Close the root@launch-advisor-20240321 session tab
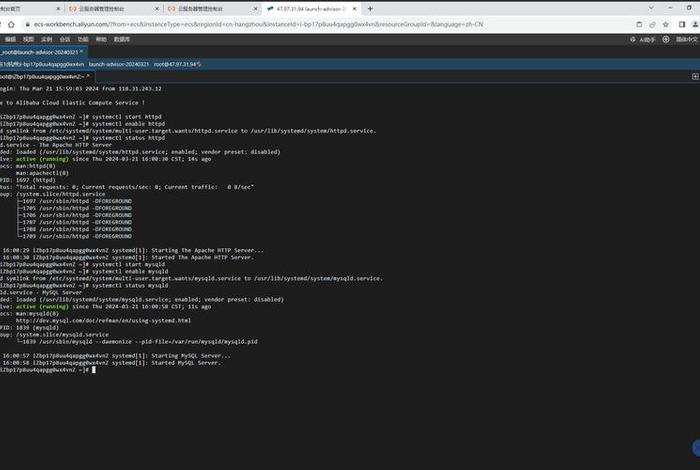The width and height of the screenshot is (700, 470). click(x=81, y=51)
